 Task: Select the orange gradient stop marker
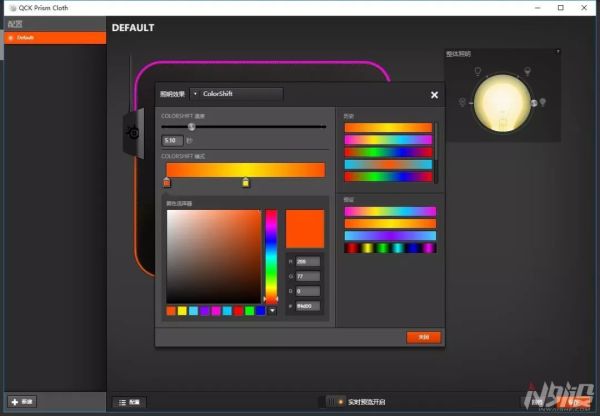click(167, 182)
